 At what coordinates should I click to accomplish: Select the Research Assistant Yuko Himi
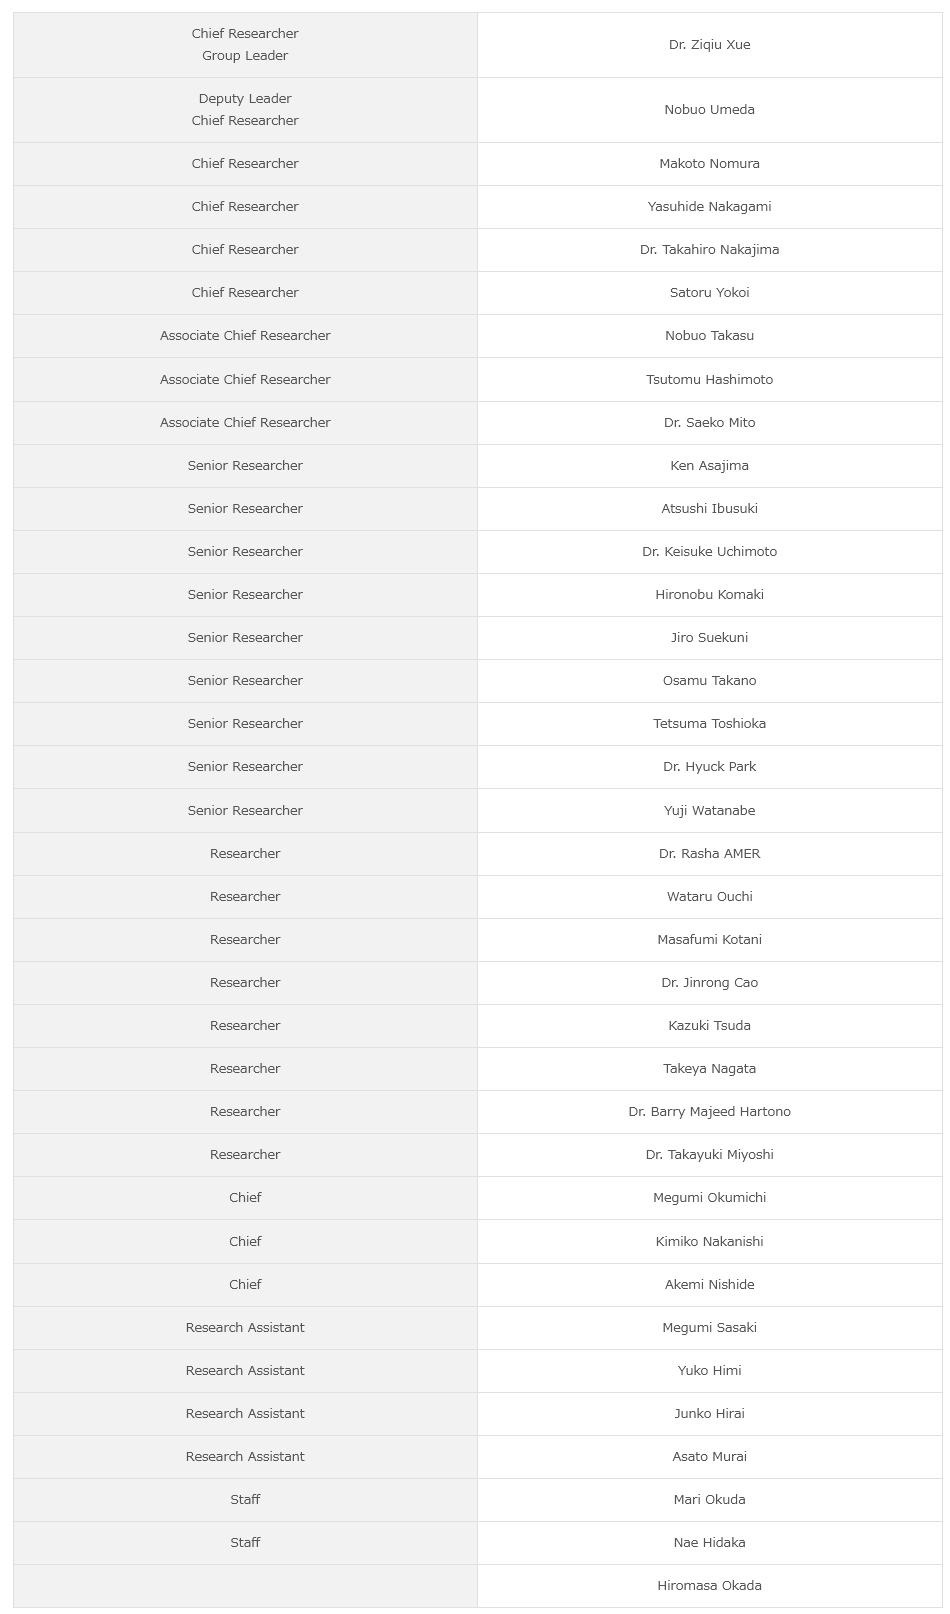(x=709, y=1371)
